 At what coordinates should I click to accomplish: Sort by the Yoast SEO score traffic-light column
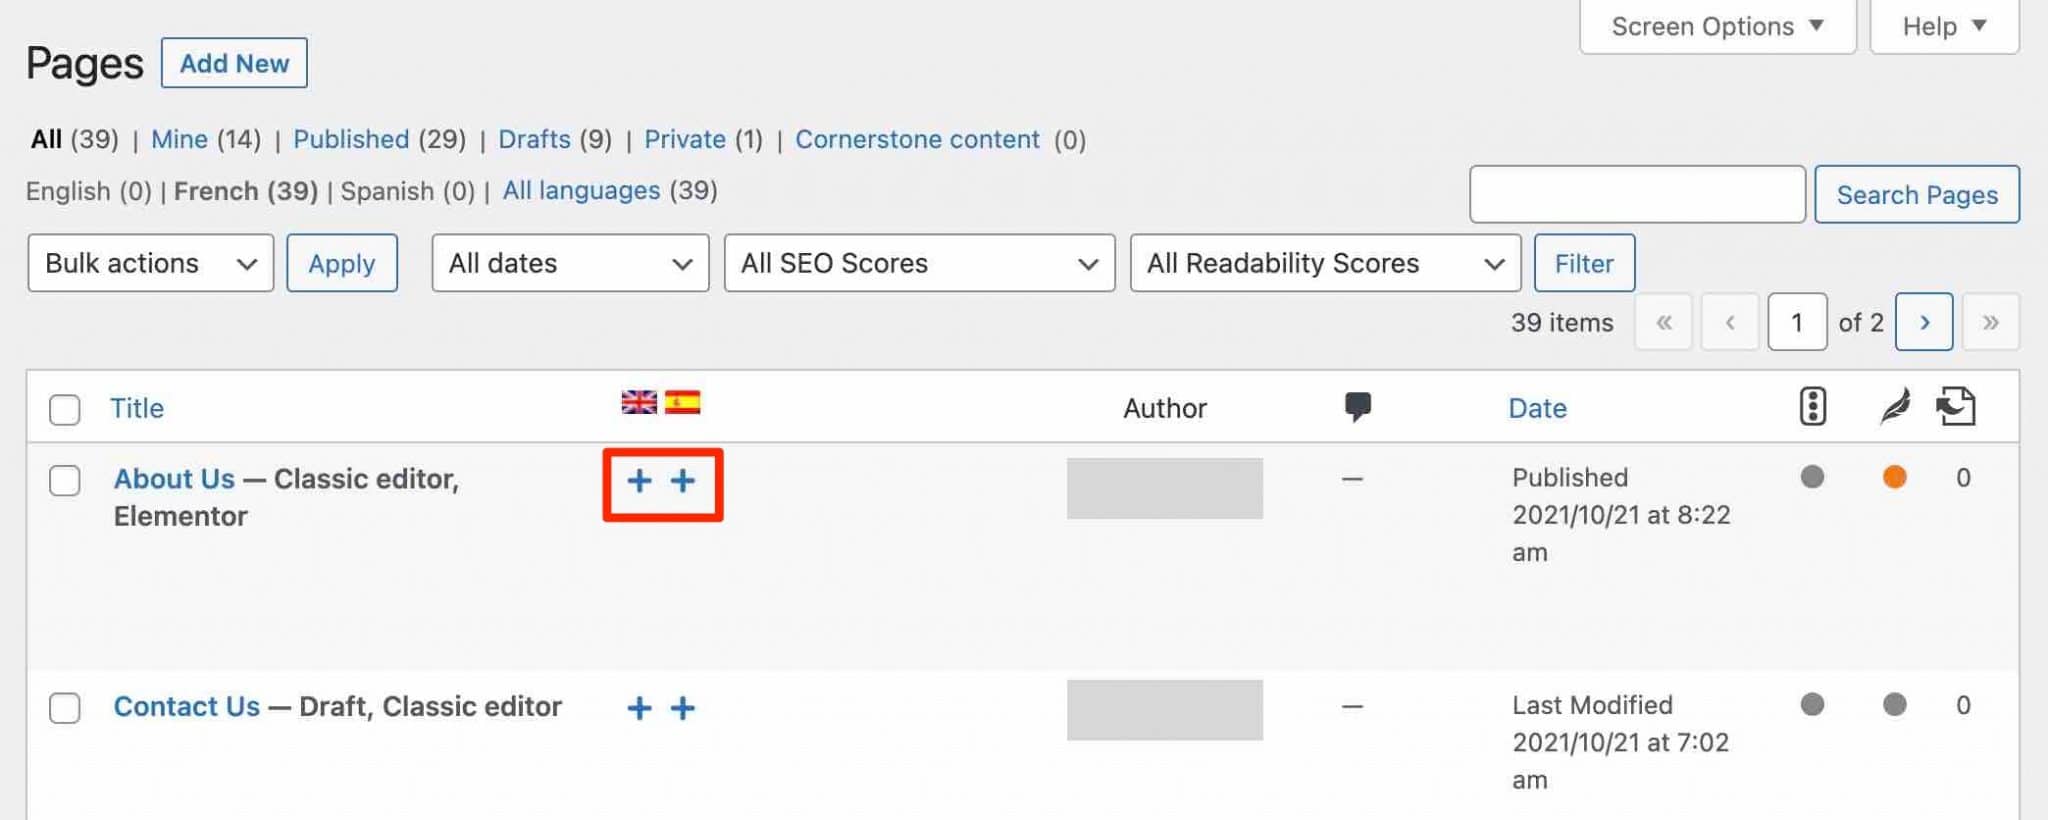point(1812,405)
